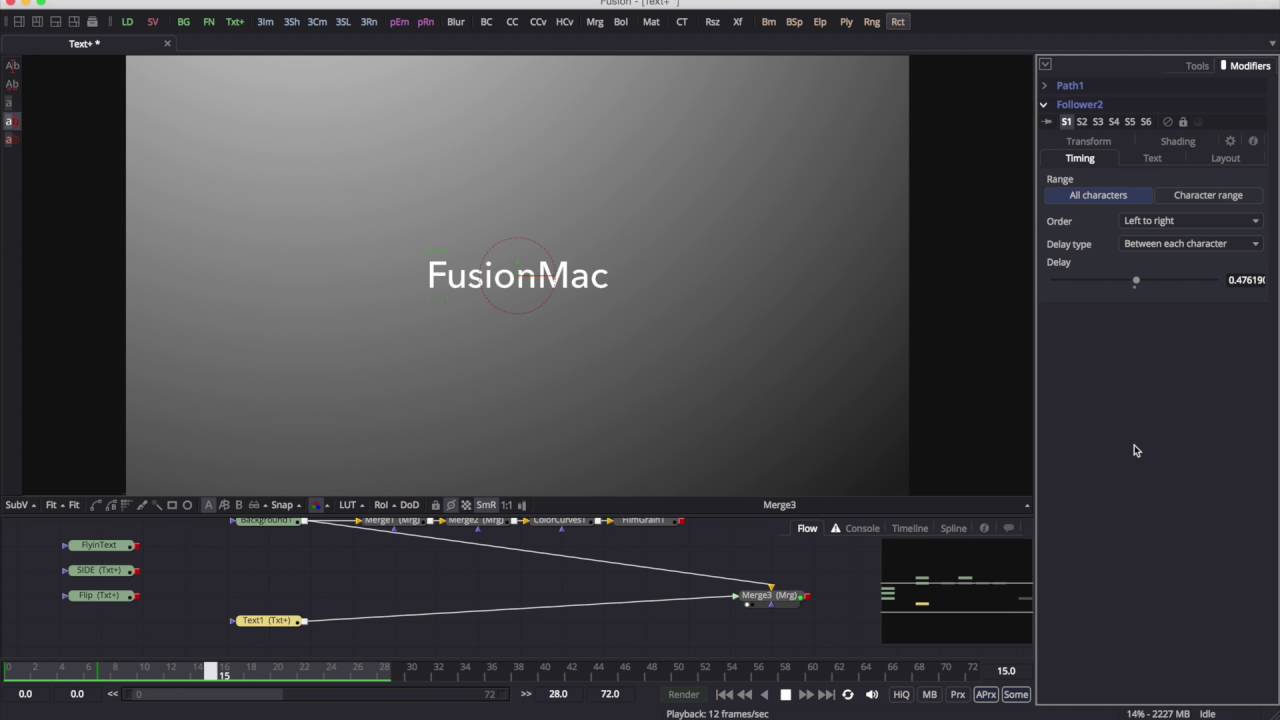Screen dimensions: 1280x720
Task: Click the Render button
Action: point(684,695)
